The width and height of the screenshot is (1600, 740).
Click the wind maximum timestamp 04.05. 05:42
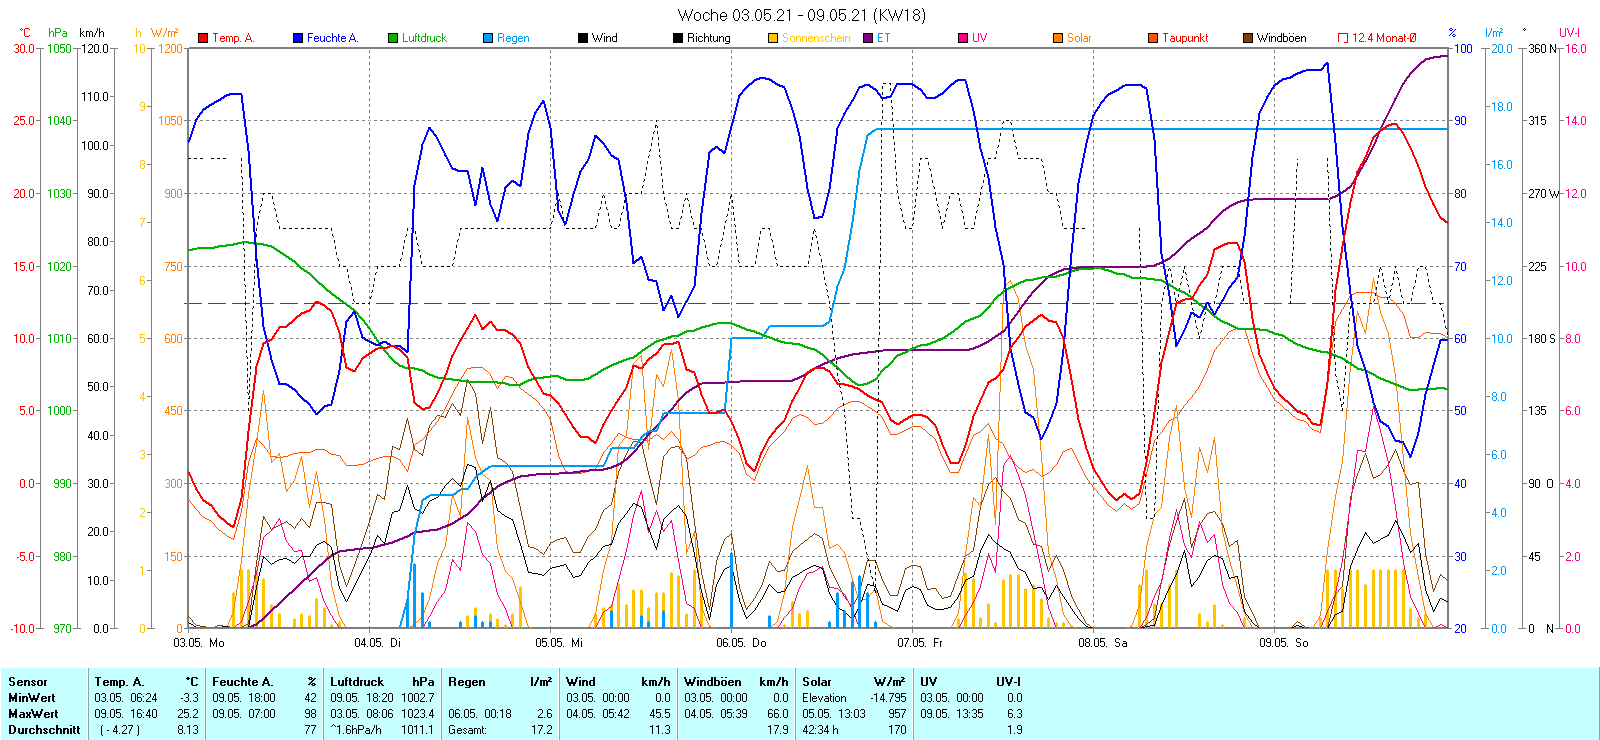point(598,714)
